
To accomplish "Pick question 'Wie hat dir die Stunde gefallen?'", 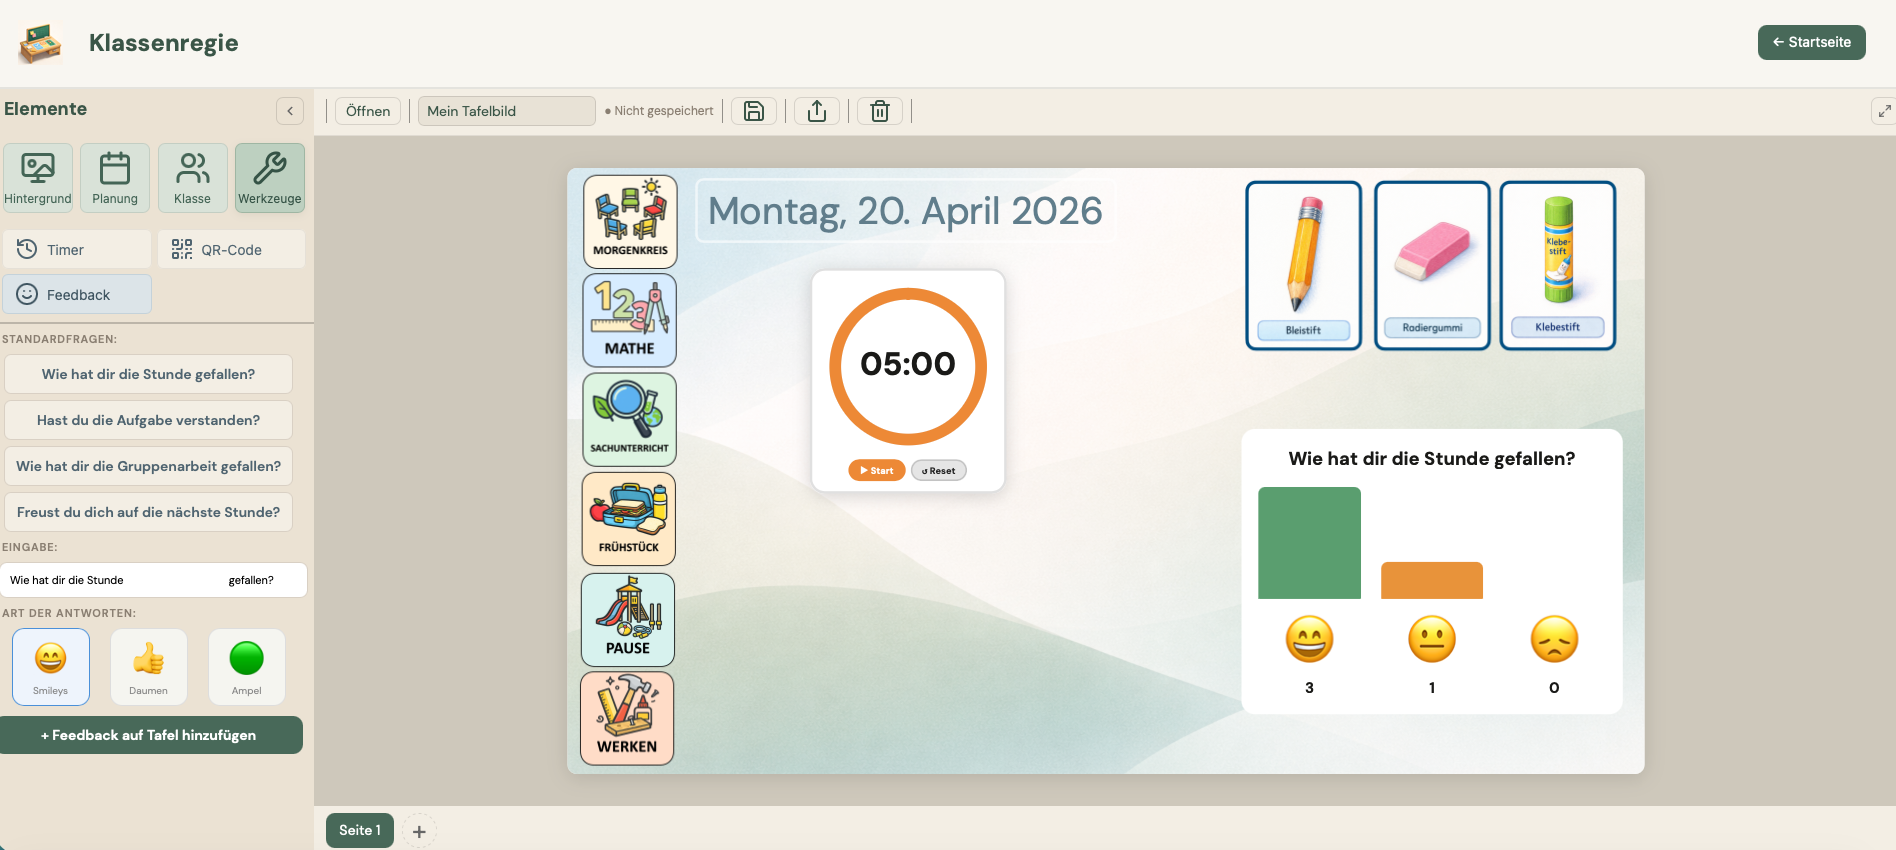I will click(x=148, y=374).
